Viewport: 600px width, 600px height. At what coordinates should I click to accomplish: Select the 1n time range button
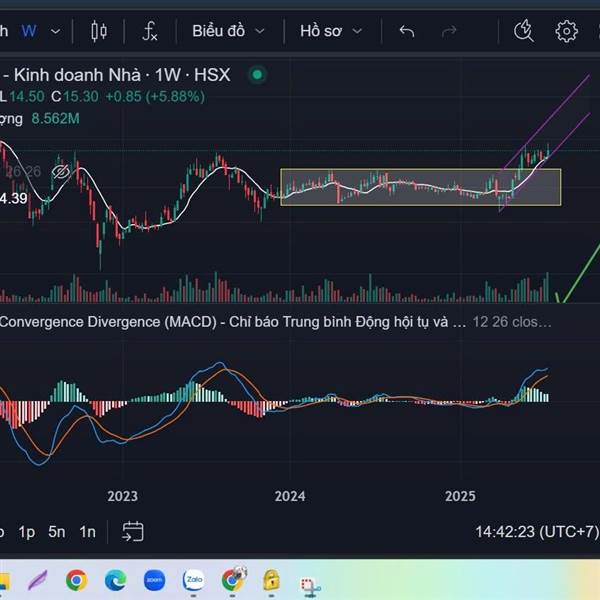click(88, 532)
